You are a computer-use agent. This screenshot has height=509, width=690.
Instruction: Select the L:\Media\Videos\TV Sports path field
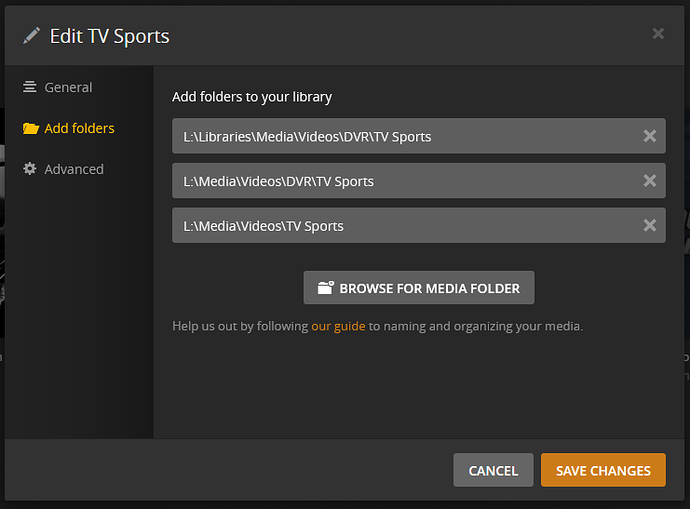[419, 226]
